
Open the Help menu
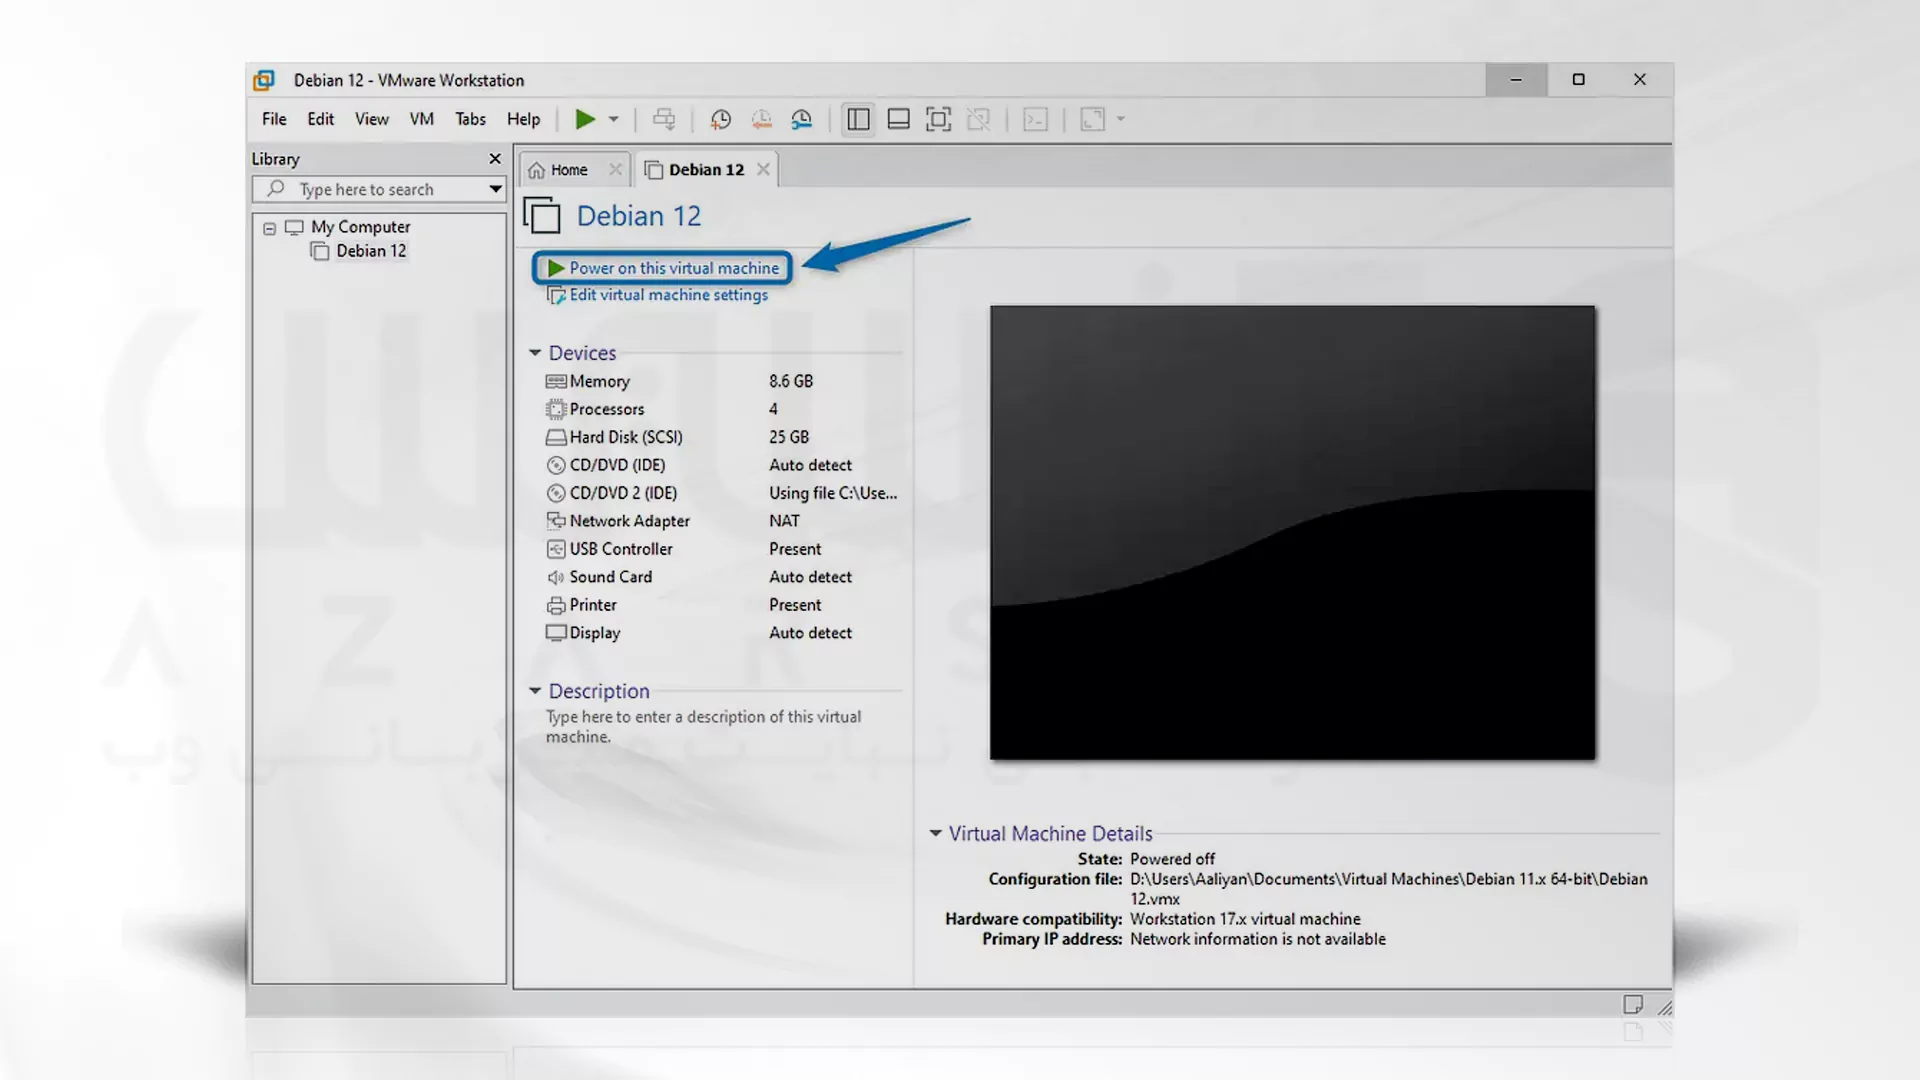point(523,119)
